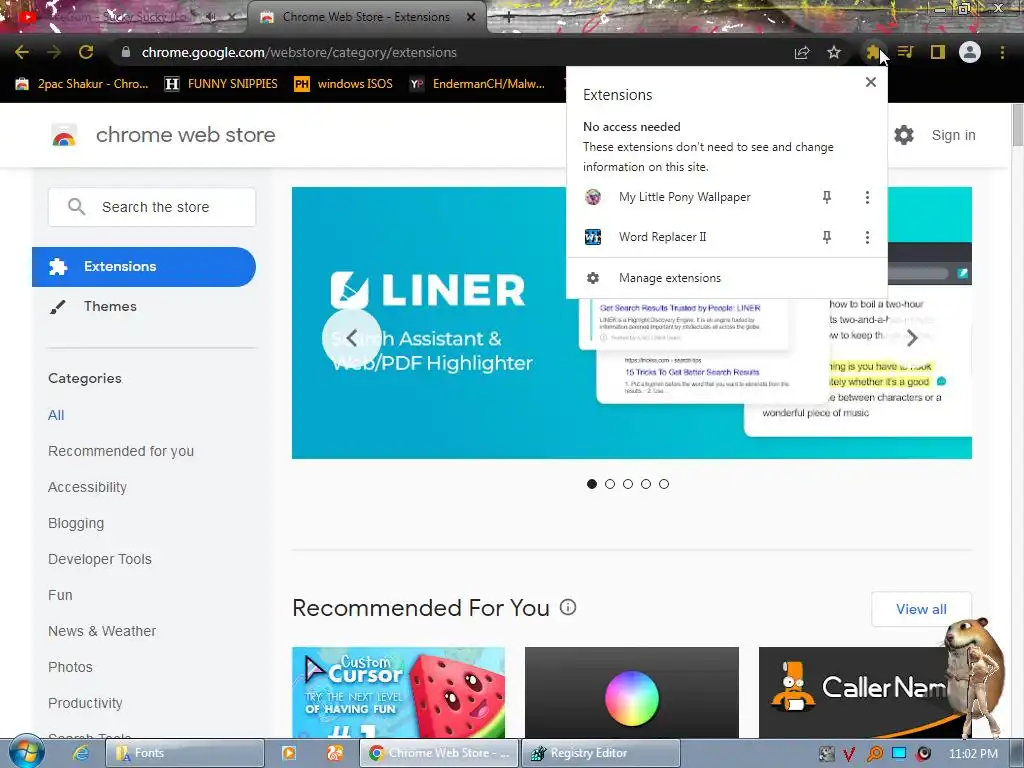This screenshot has width=1024, height=768.
Task: Reload the current page
Action: 86,52
